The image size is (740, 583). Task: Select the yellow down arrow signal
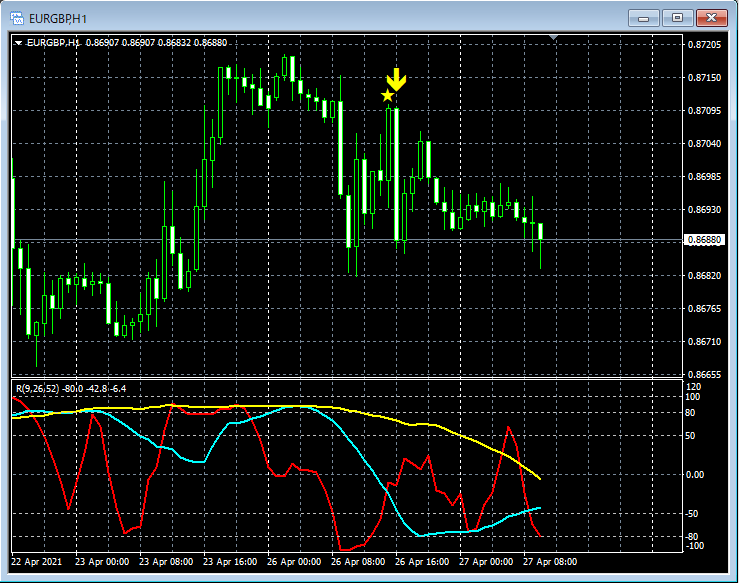click(x=396, y=79)
